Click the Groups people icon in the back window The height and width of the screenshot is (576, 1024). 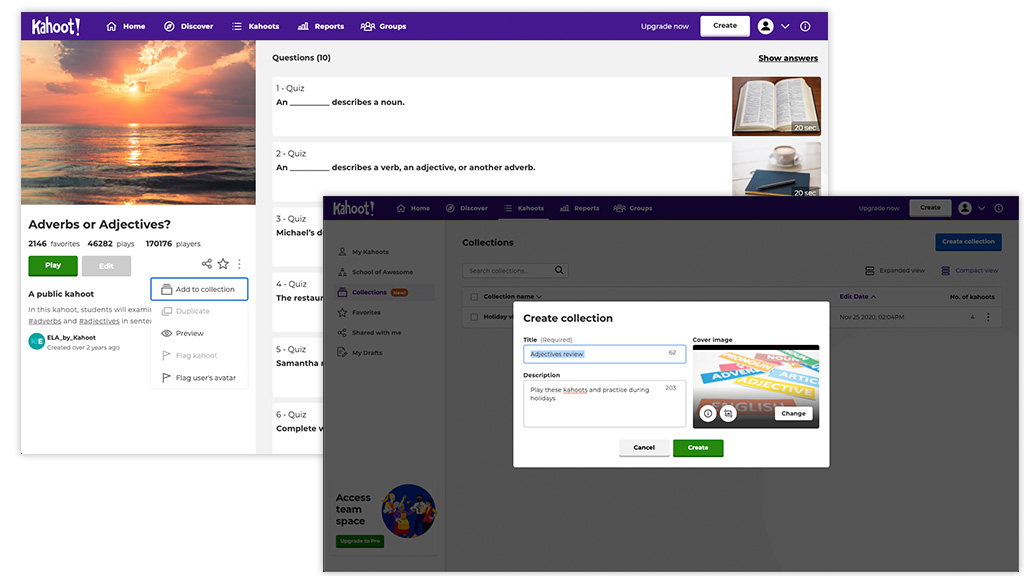(368, 26)
